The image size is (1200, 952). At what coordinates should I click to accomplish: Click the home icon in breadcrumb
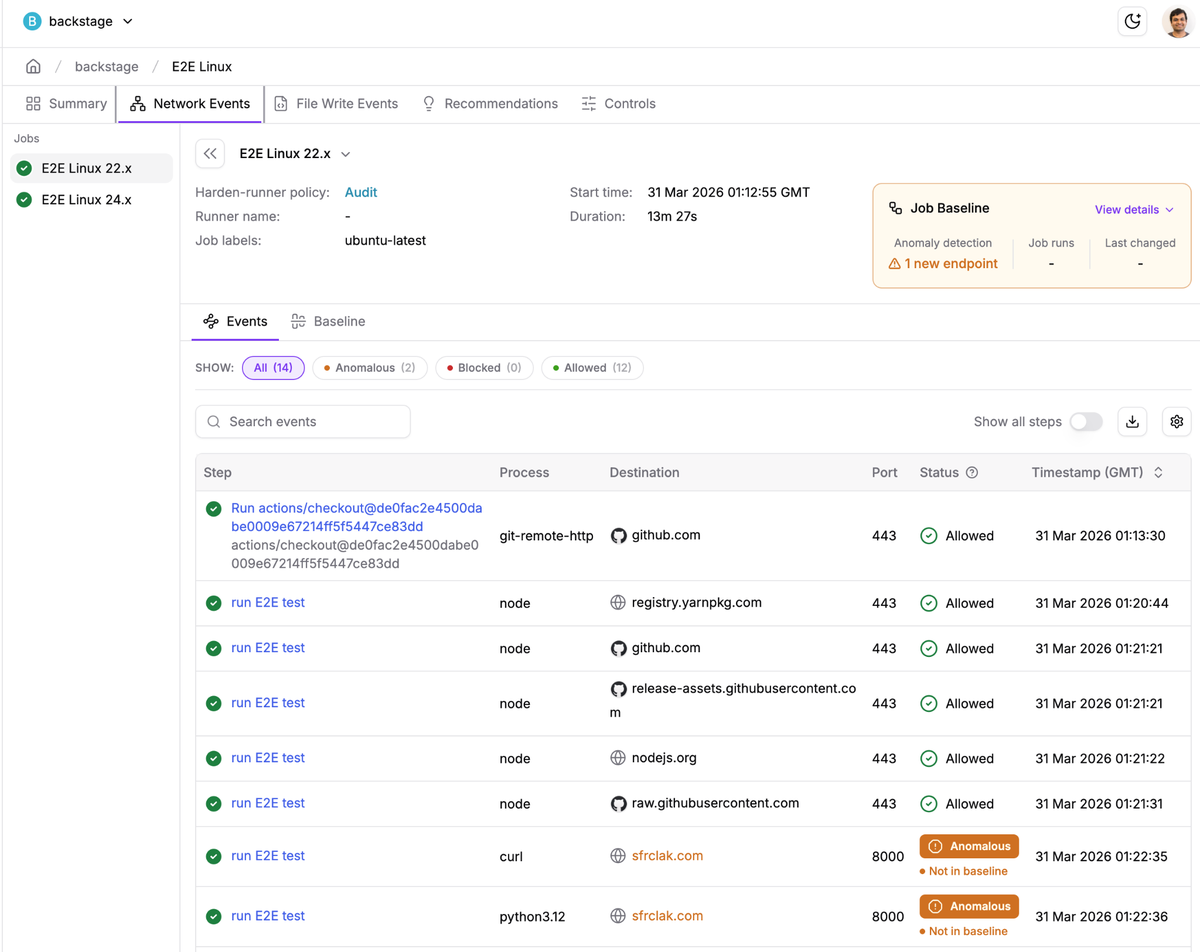(33, 67)
